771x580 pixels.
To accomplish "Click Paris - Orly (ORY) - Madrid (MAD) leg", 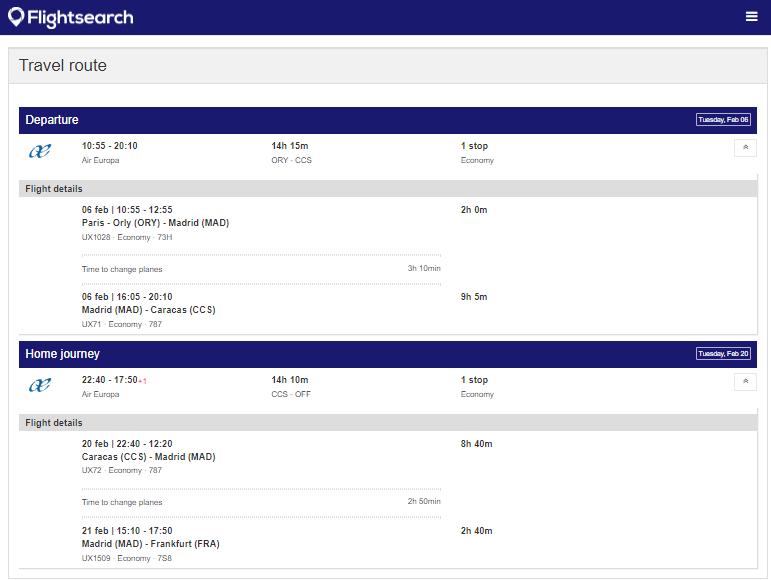I will pos(155,223).
